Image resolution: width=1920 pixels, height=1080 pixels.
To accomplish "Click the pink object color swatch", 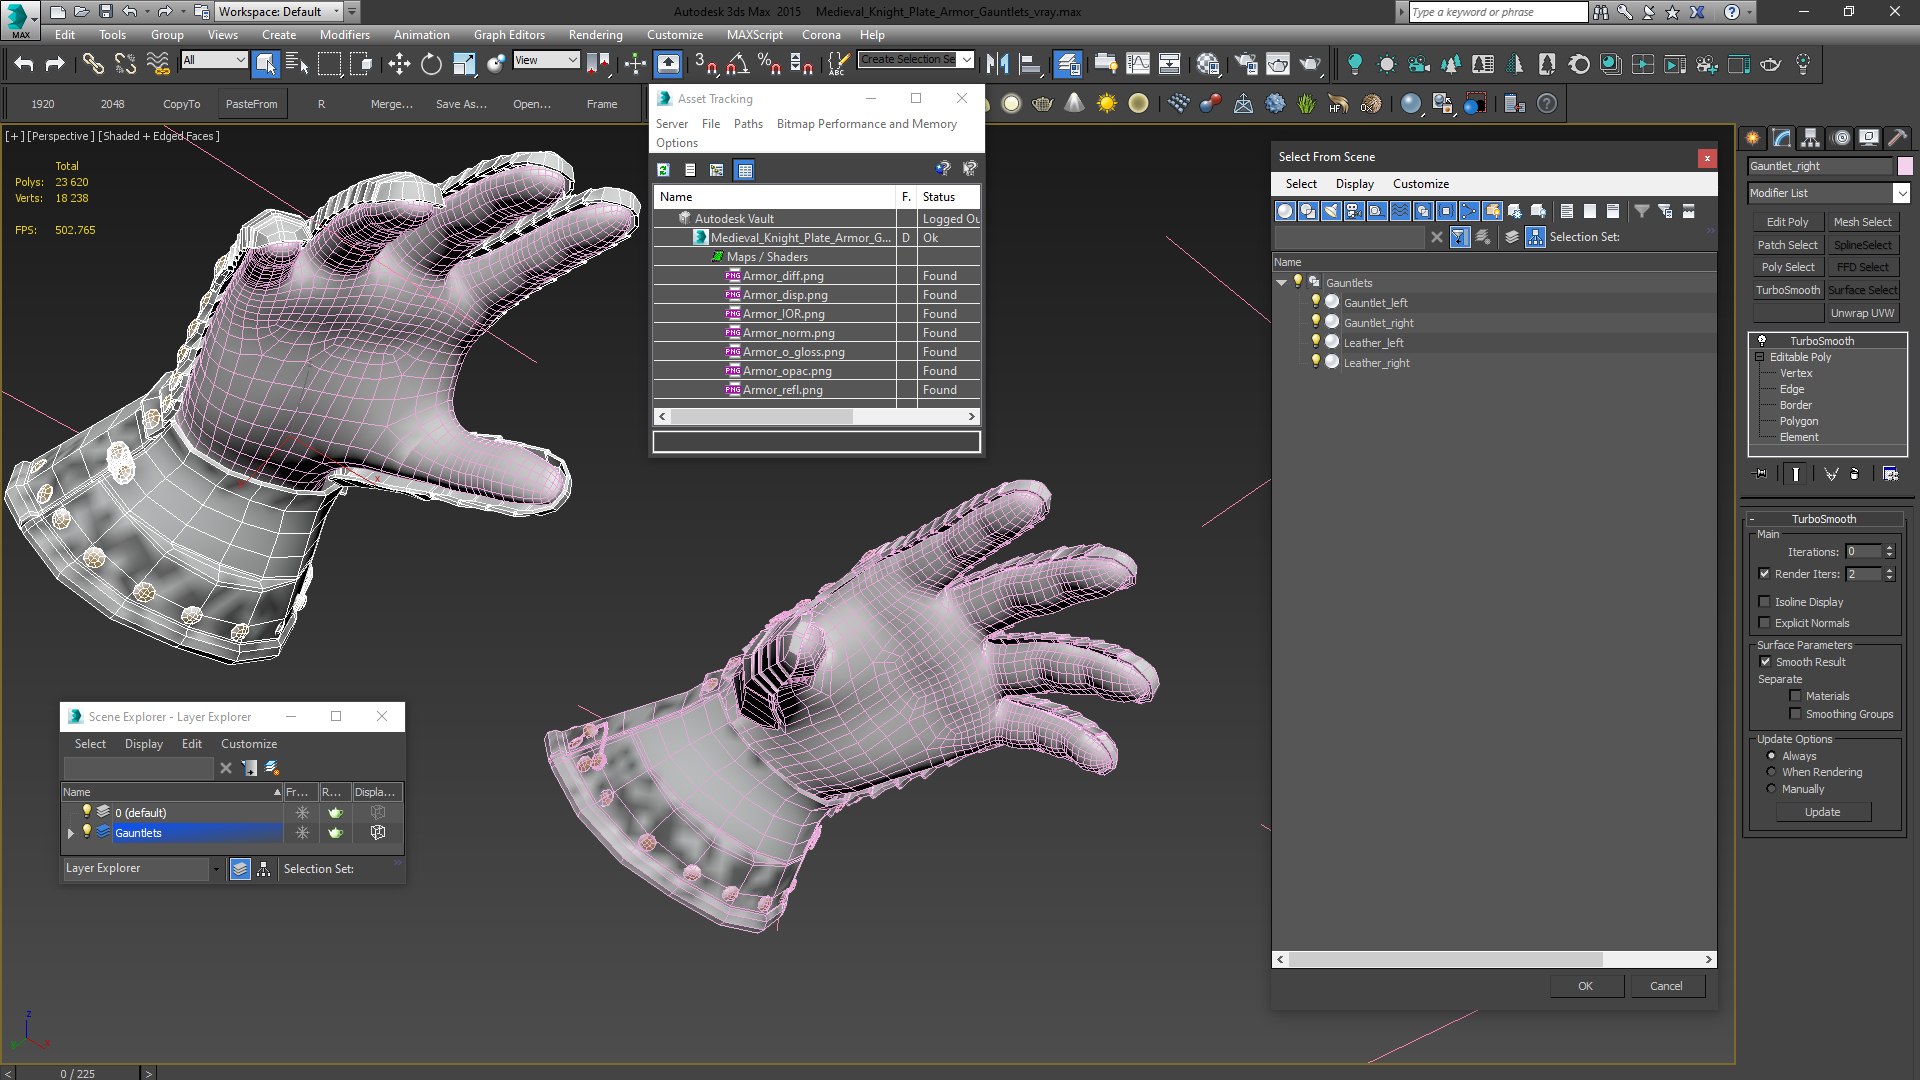I will pos(1905,166).
